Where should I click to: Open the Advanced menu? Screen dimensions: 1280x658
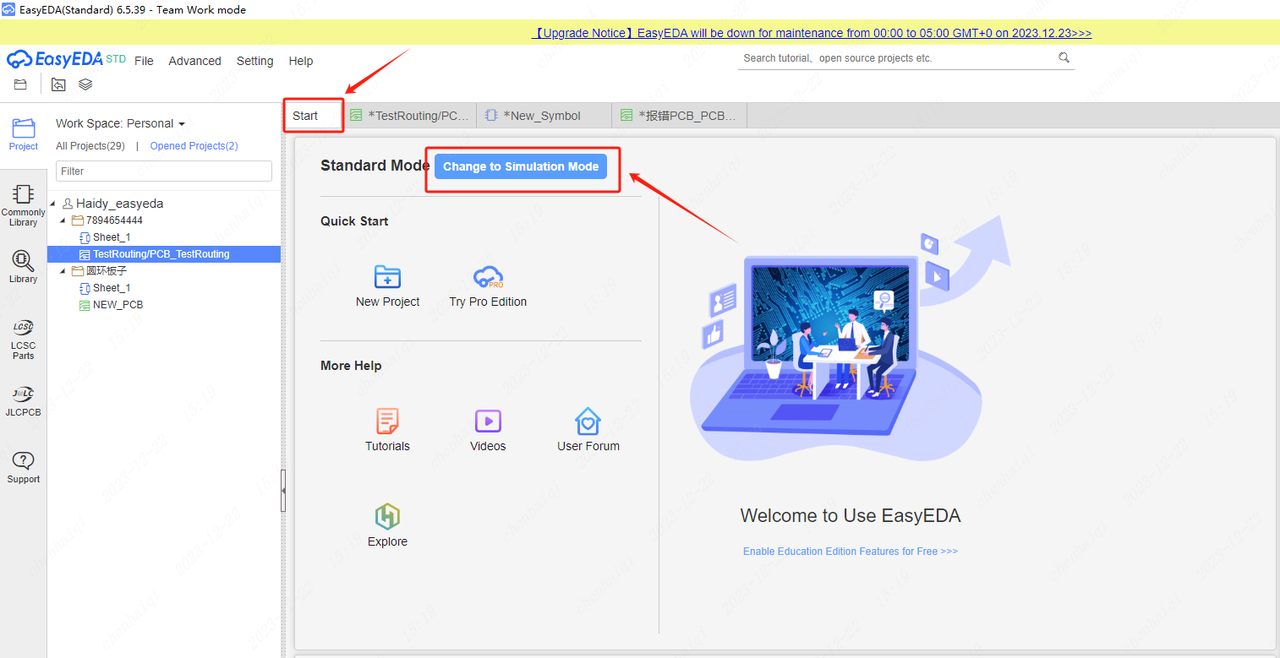194,61
